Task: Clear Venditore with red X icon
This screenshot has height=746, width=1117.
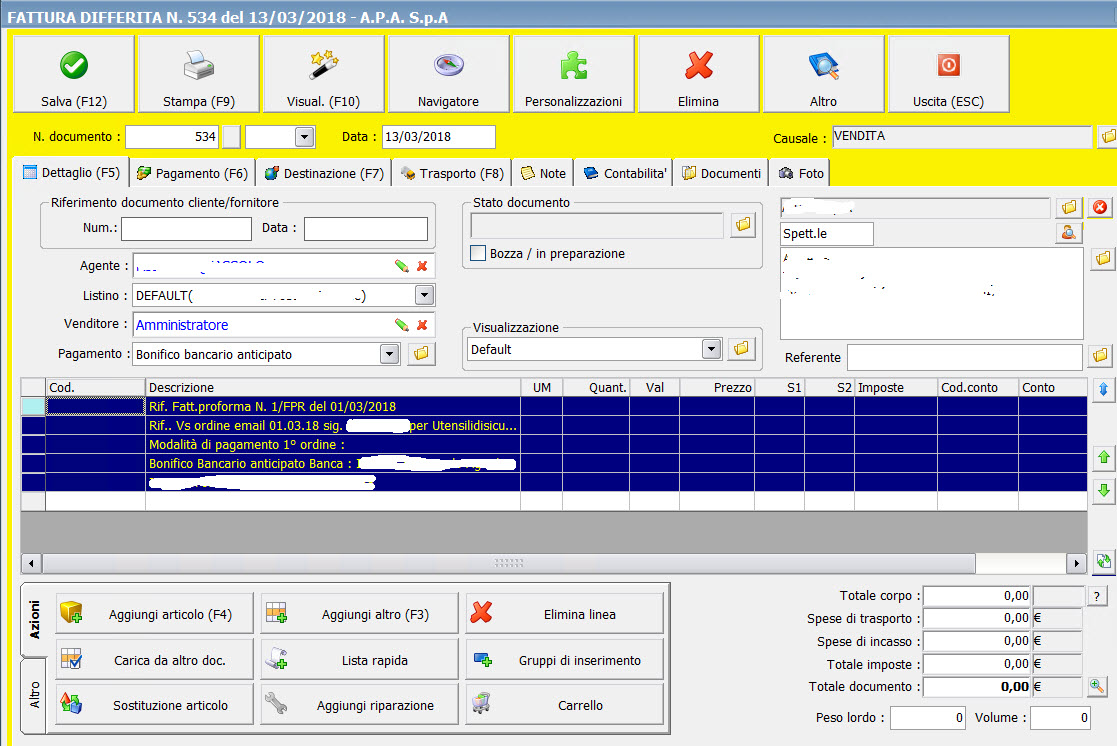Action: click(422, 325)
